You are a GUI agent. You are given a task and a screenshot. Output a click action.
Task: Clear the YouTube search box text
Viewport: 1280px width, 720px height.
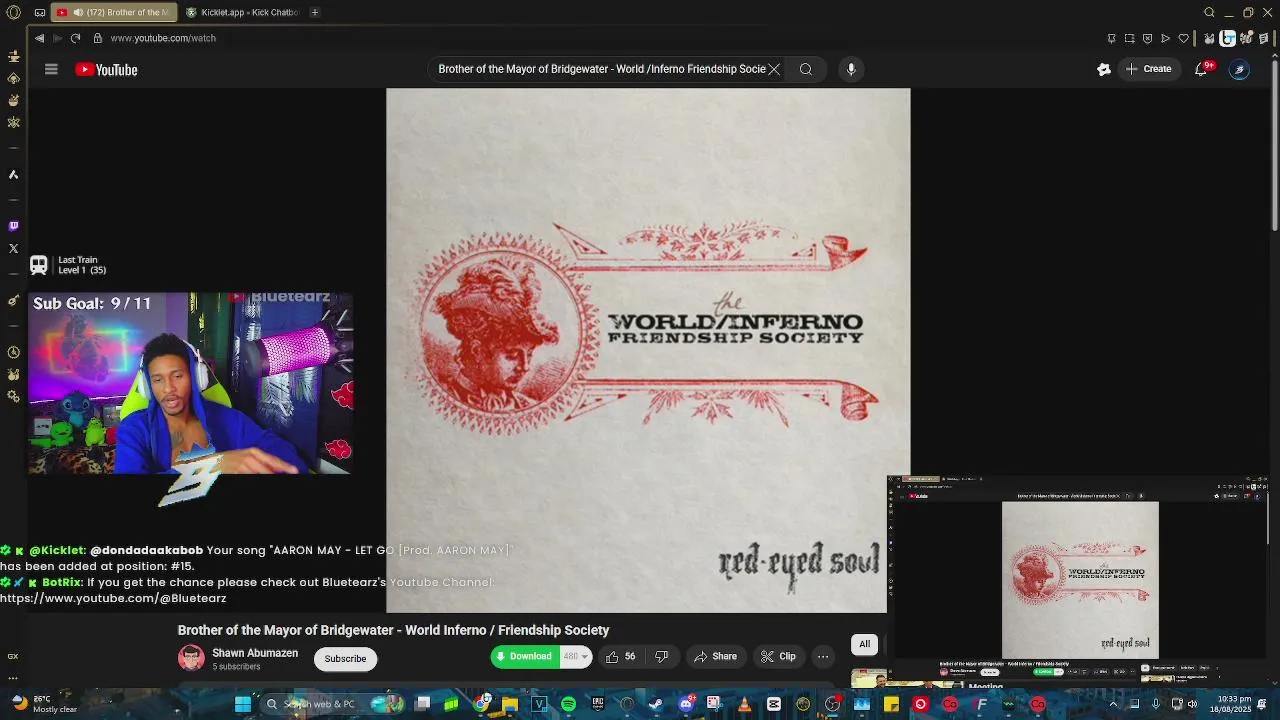pos(774,69)
